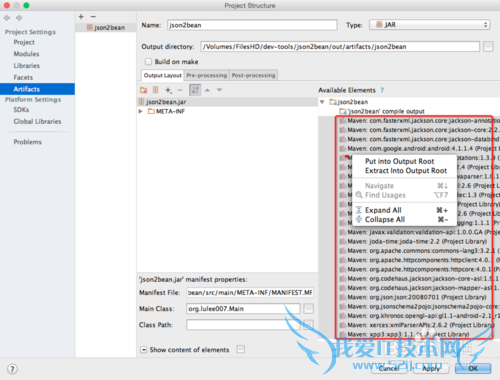Enable the Build on make checkbox

pyautogui.click(x=148, y=62)
